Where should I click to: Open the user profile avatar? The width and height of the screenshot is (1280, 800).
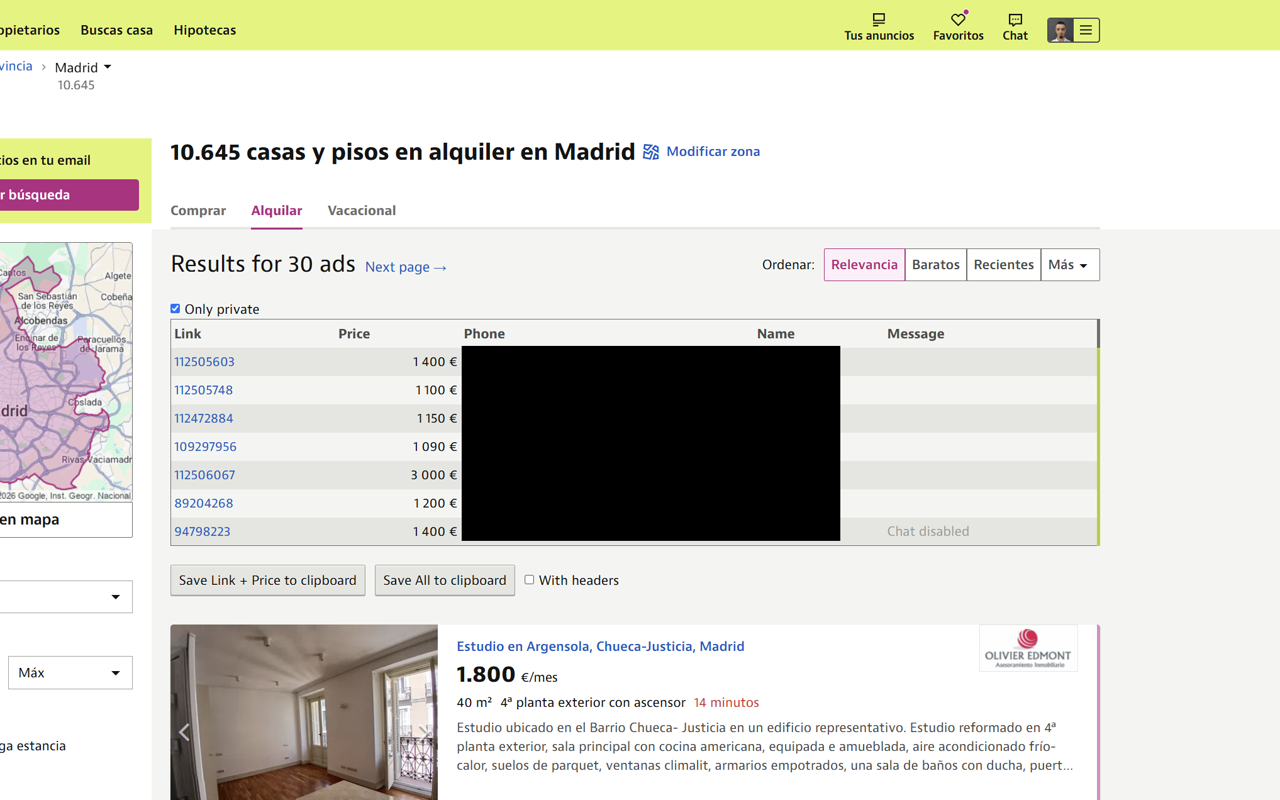coord(1060,30)
